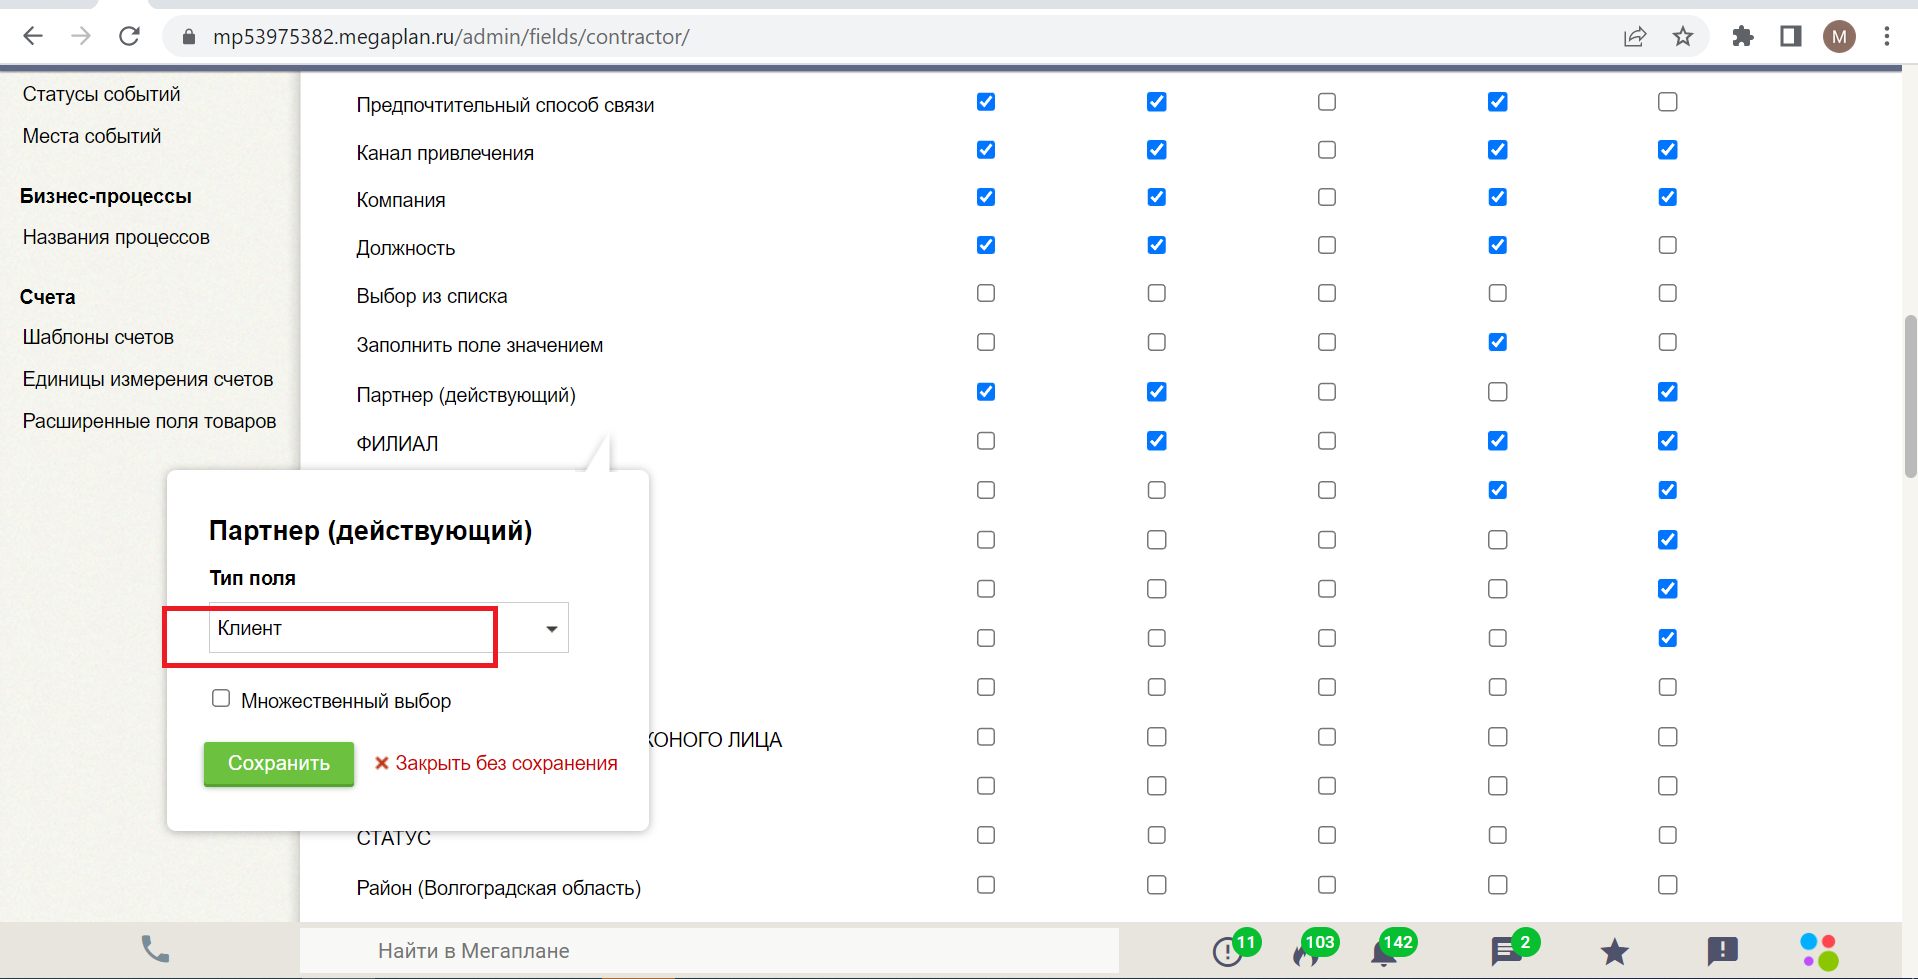Click the Найти в Мегаплане search field
Image resolution: width=1918 pixels, height=979 pixels.
click(709, 951)
